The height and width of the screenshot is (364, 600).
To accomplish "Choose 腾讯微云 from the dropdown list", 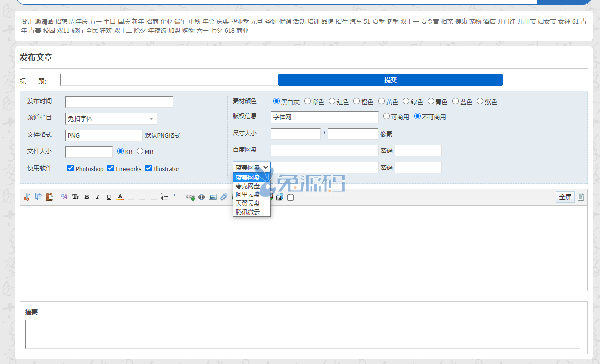I will pyautogui.click(x=251, y=212).
